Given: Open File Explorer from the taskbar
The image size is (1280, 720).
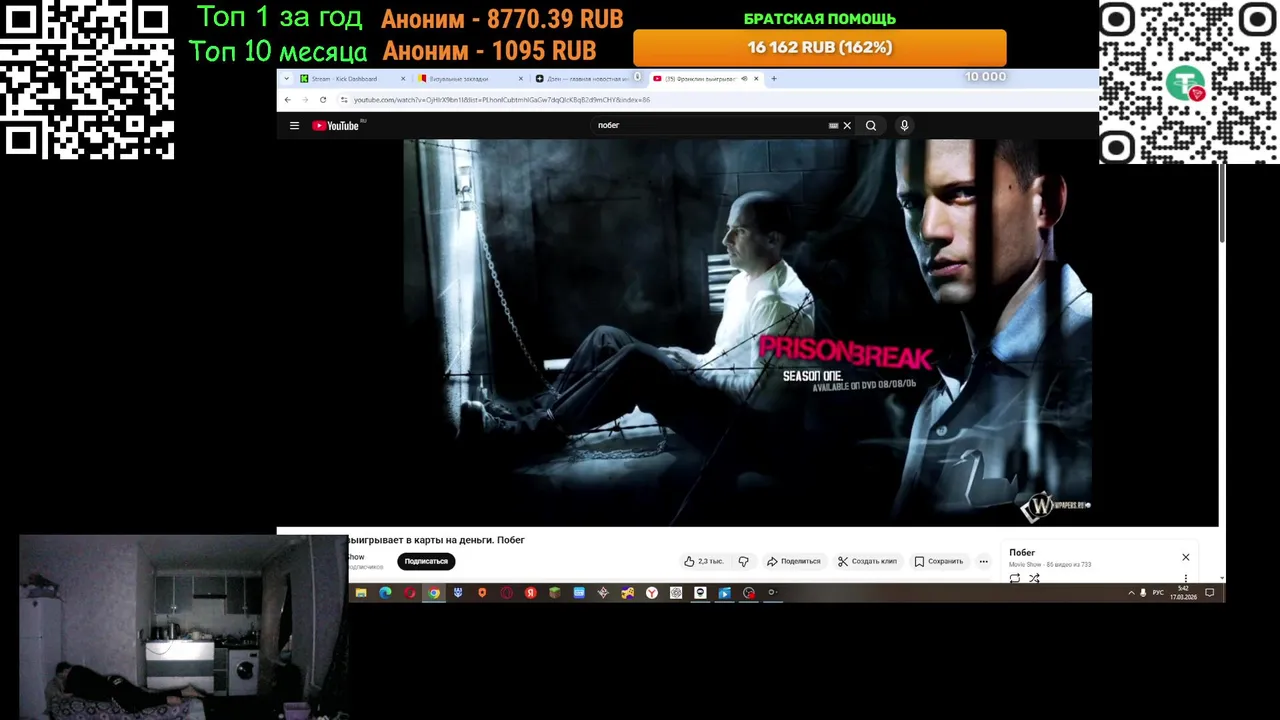Looking at the screenshot, I should (x=361, y=593).
